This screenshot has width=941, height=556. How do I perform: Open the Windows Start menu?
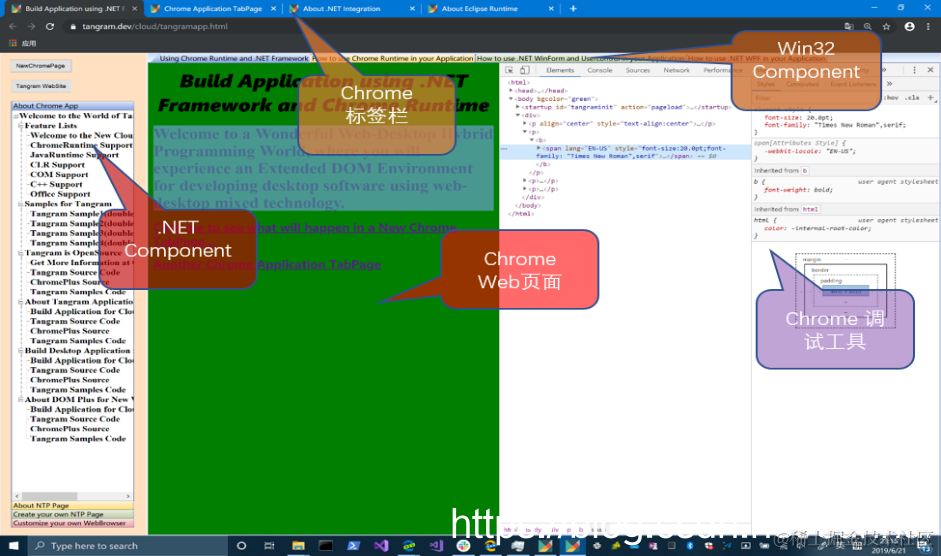pyautogui.click(x=13, y=546)
